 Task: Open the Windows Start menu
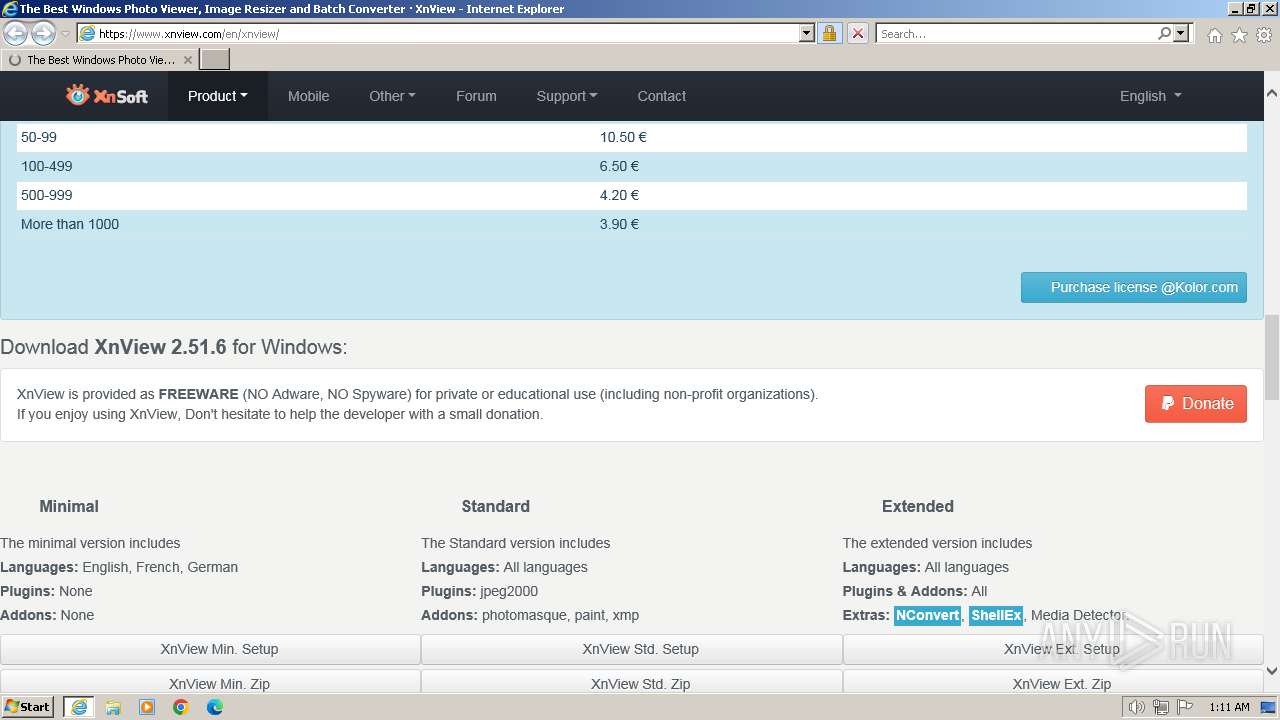click(27, 707)
